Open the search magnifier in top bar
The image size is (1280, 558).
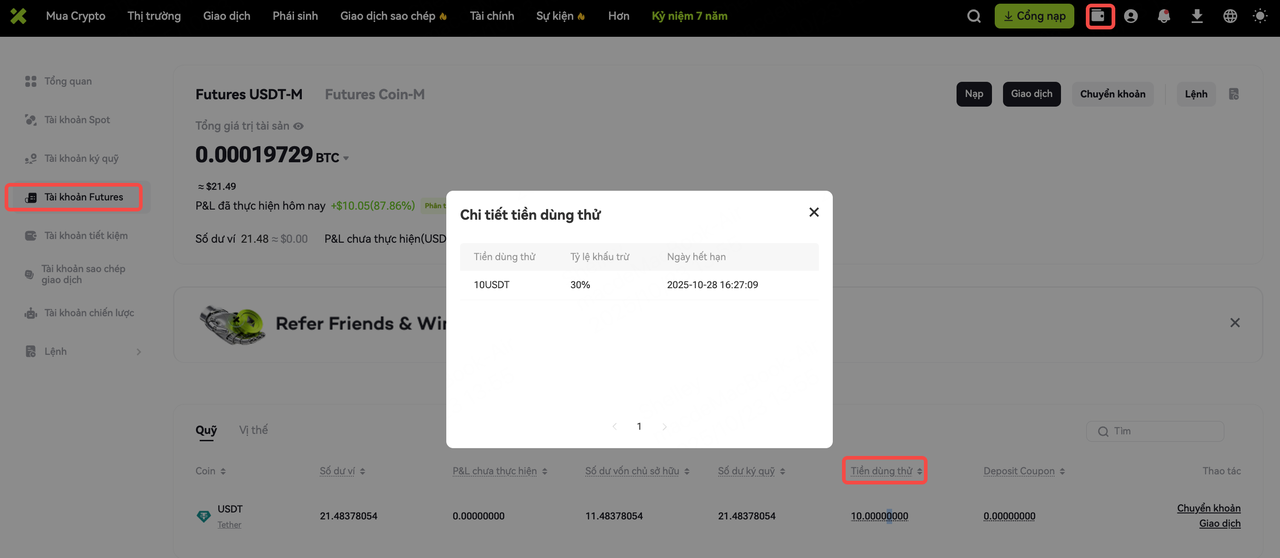[974, 16]
